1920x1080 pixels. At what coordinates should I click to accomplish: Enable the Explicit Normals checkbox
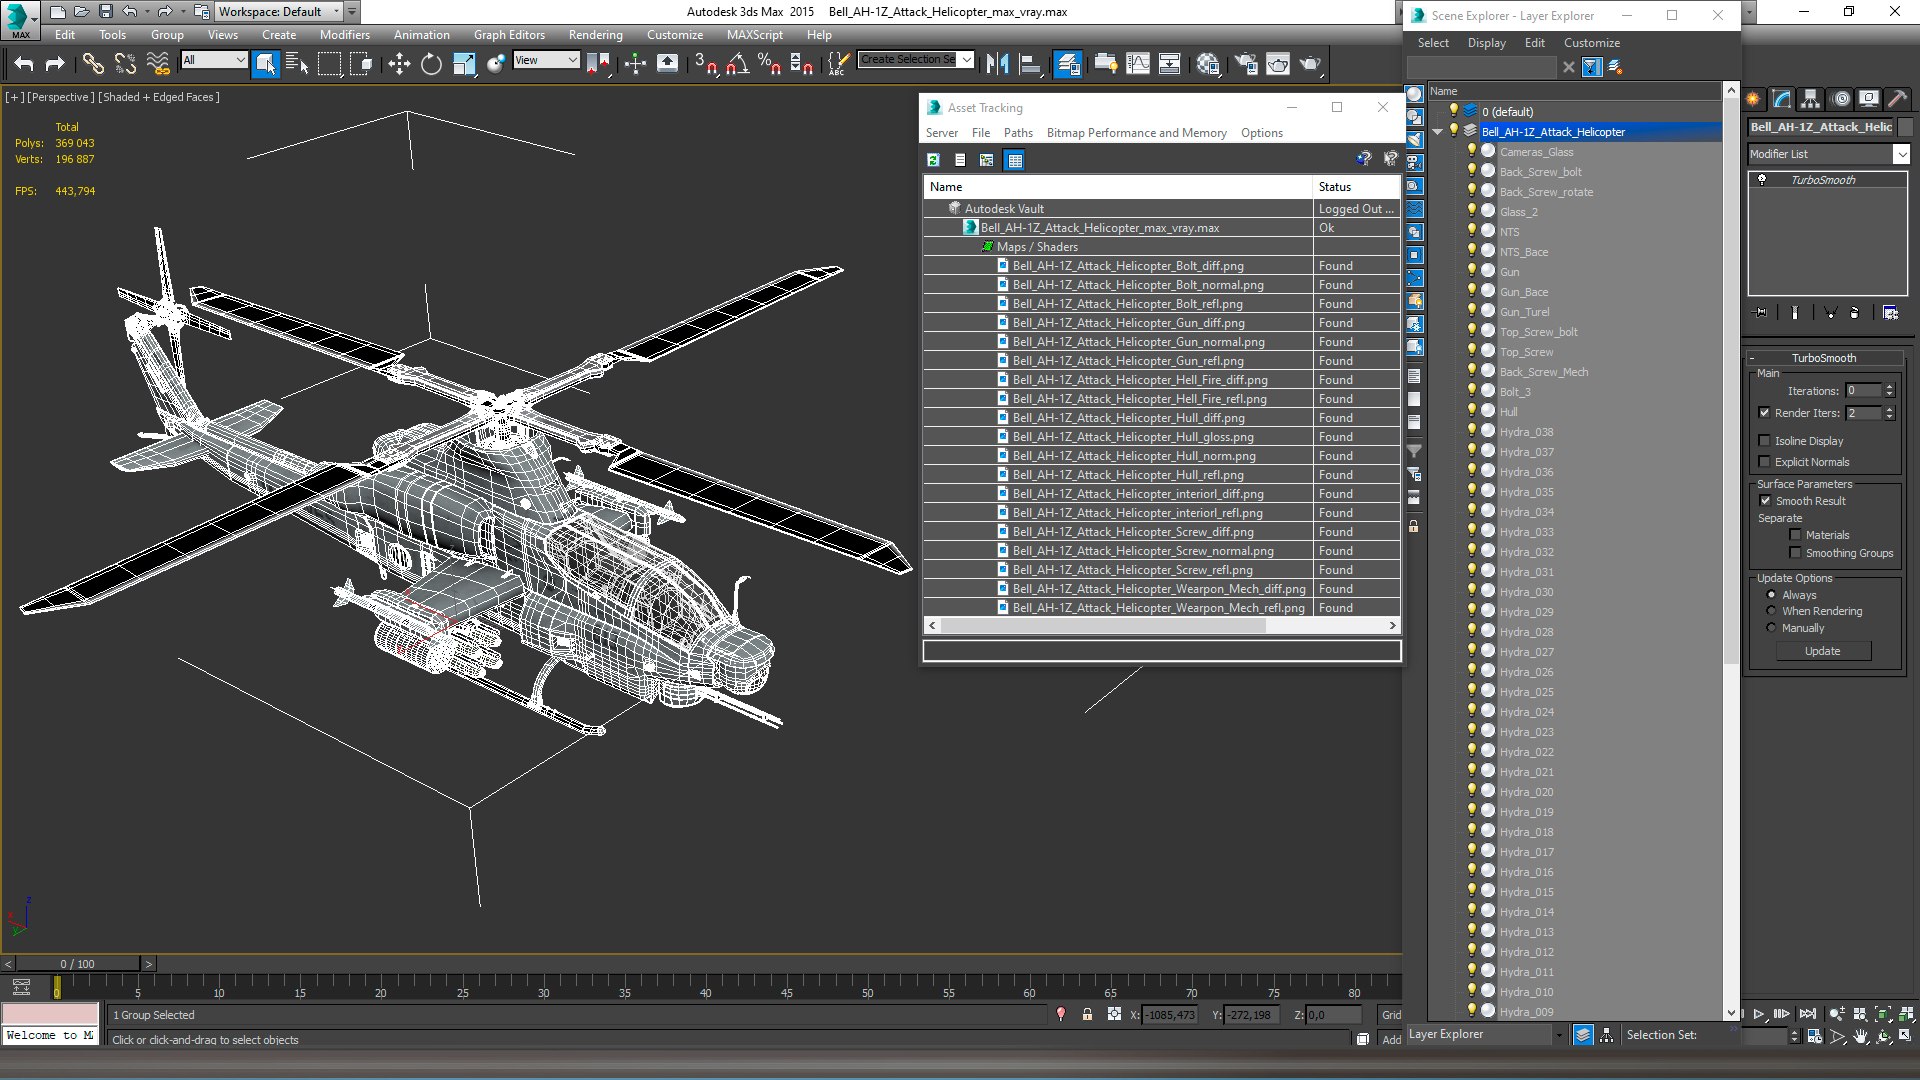click(x=1765, y=462)
